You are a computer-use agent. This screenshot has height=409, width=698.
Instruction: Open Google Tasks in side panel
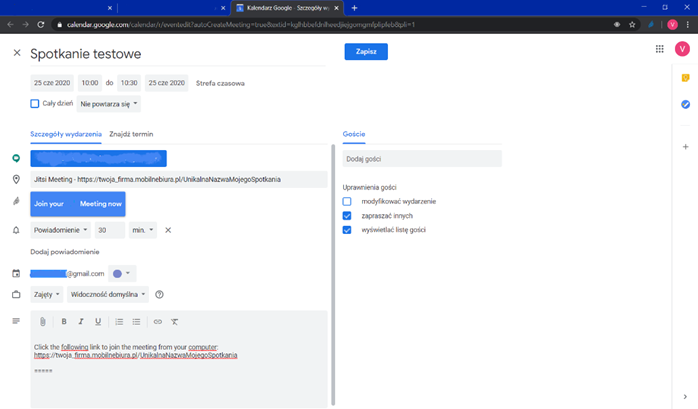point(685,105)
